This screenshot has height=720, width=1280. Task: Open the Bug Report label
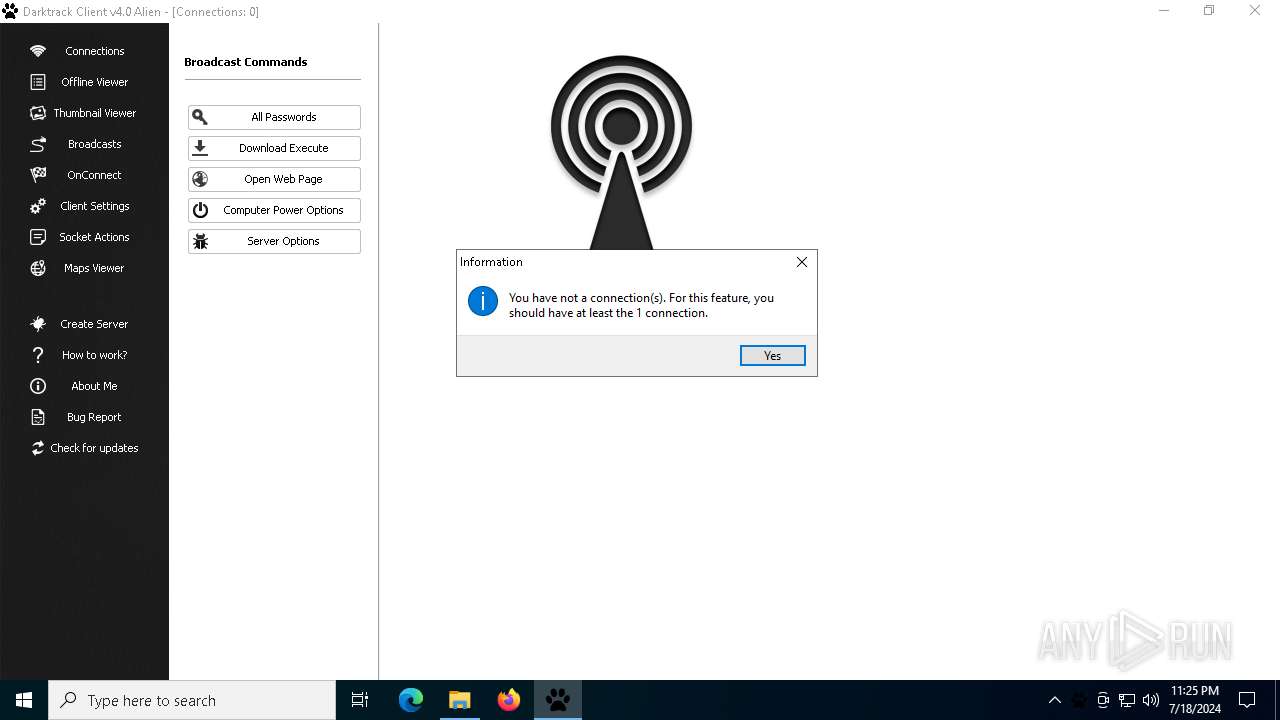tap(95, 417)
